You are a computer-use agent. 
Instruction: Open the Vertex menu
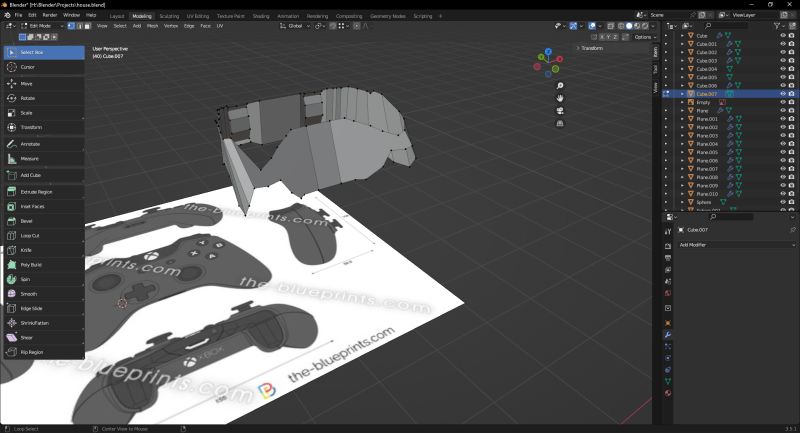click(170, 26)
